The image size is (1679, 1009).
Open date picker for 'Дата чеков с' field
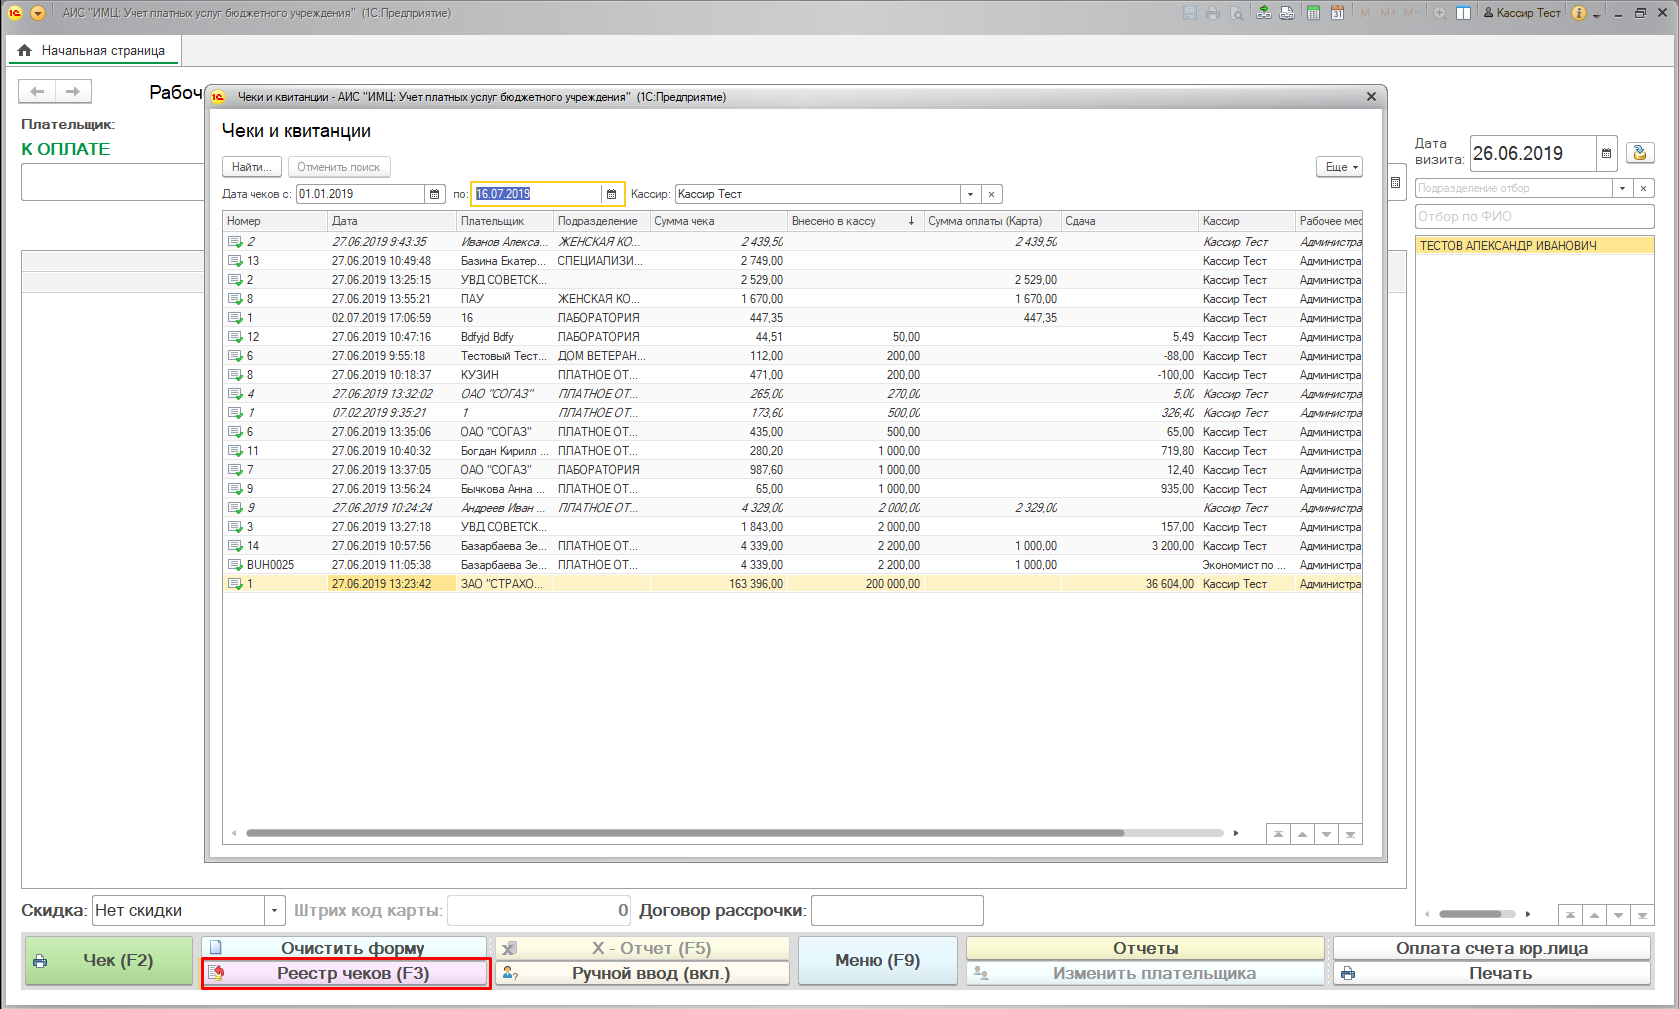pos(434,194)
